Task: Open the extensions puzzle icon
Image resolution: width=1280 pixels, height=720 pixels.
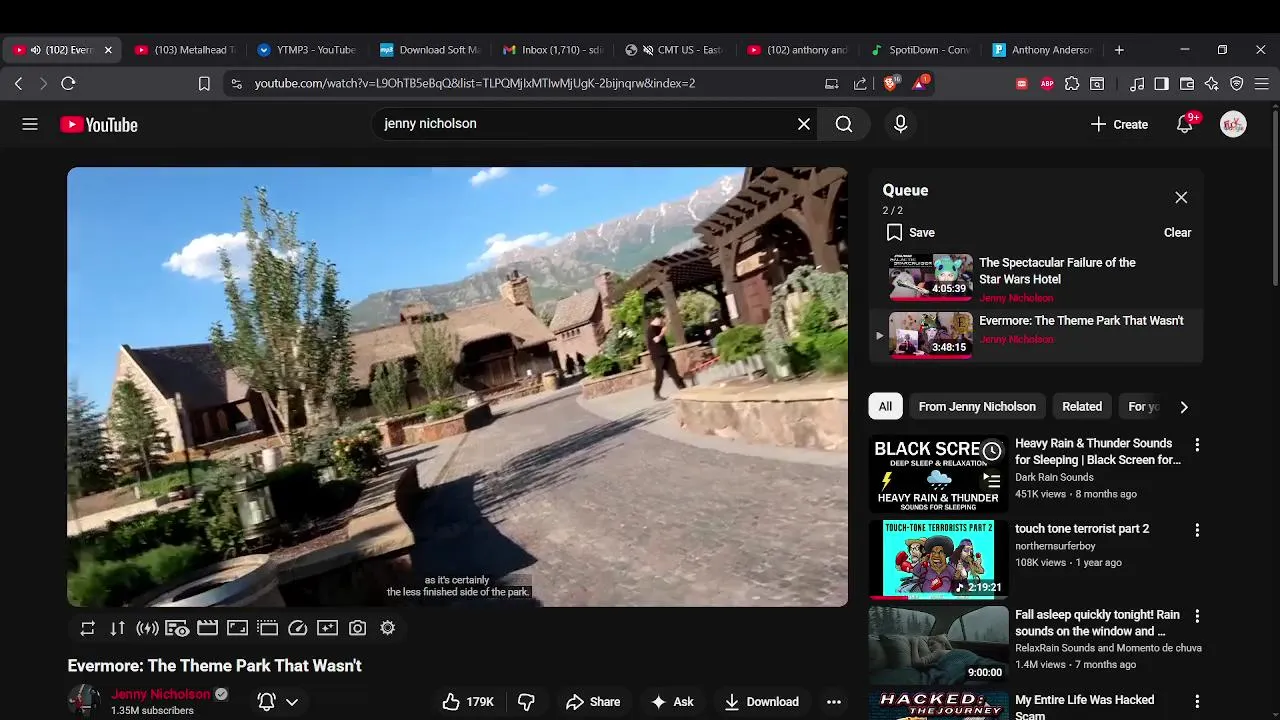Action: (x=1072, y=84)
